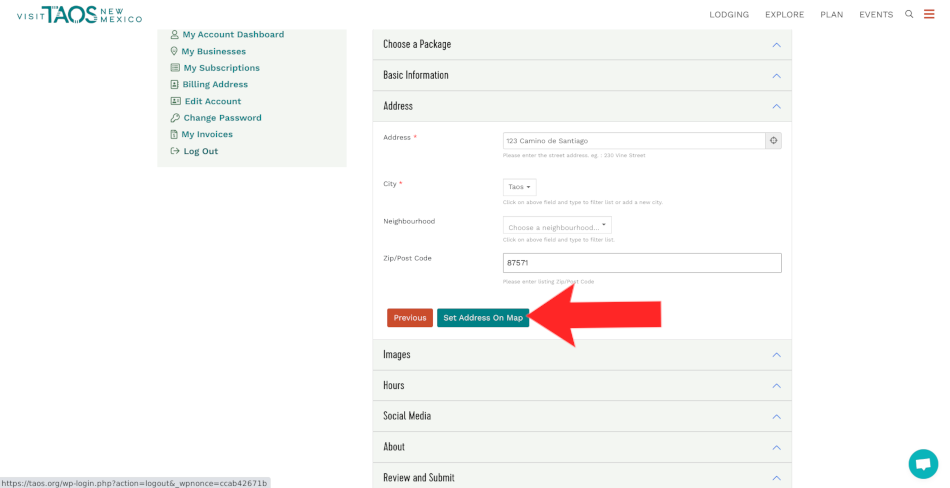
Task: Expand the Hours section
Action: (x=581, y=385)
